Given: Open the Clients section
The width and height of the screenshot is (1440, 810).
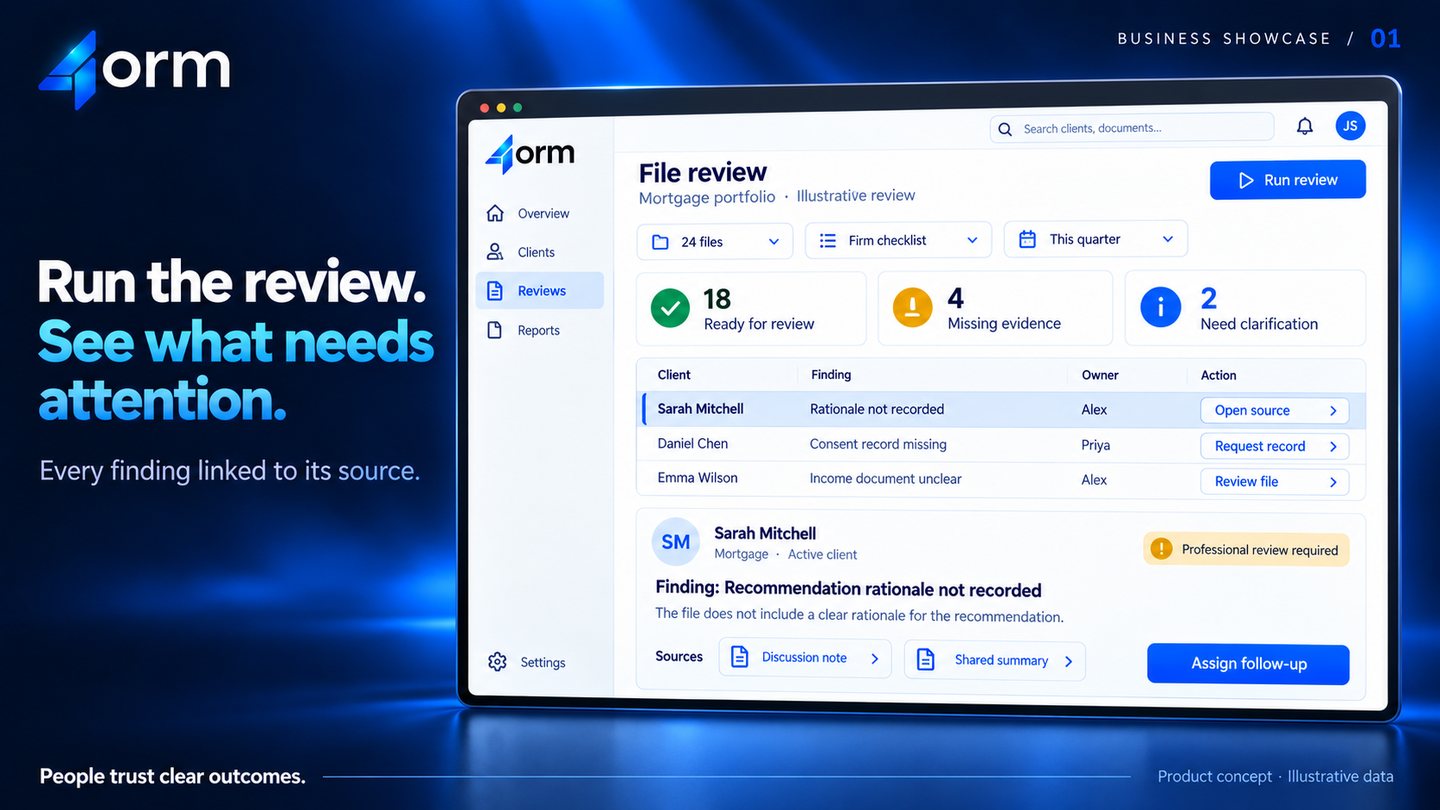Looking at the screenshot, I should (x=540, y=252).
